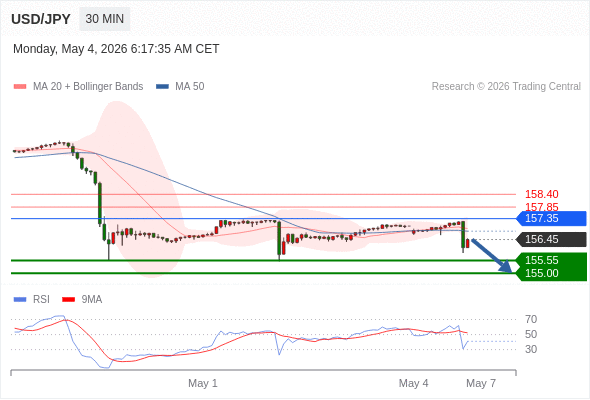Click the May 1 date axis label

(203, 383)
